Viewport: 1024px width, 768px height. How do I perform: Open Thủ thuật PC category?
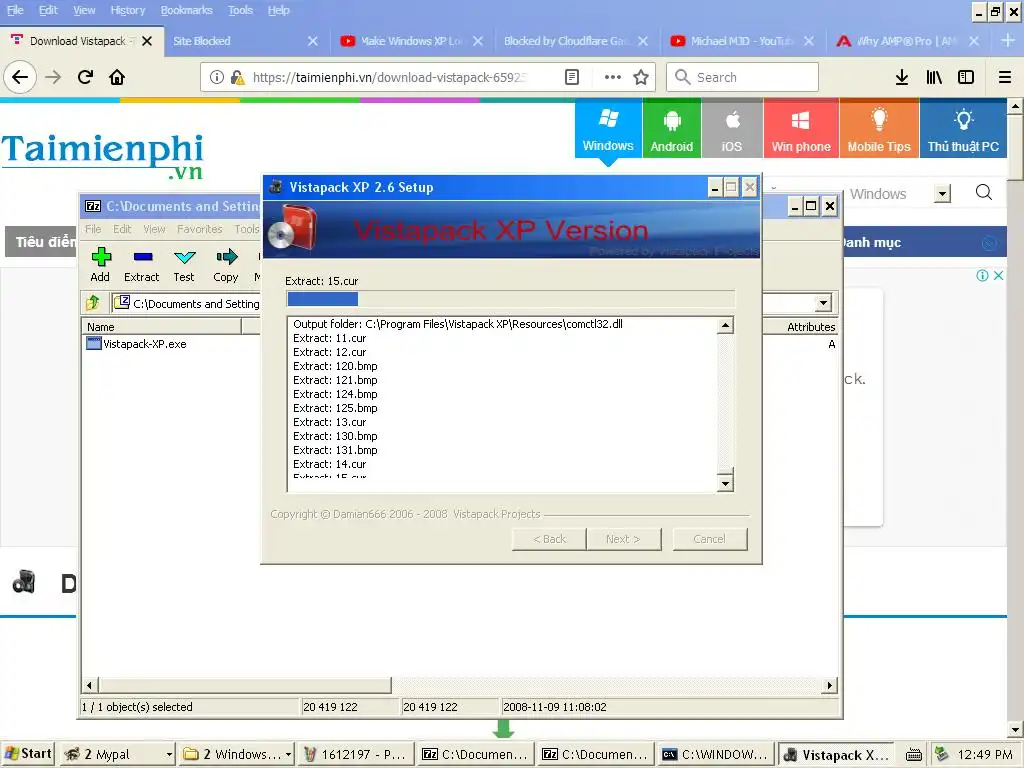[963, 129]
